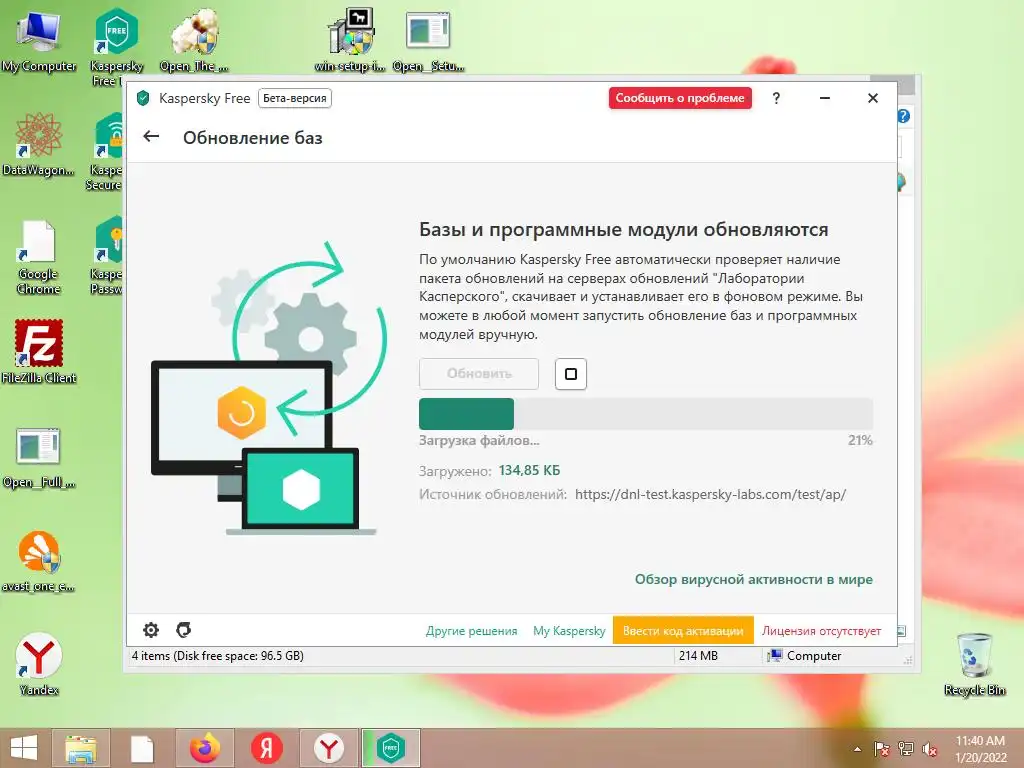Open help with the question mark button
The height and width of the screenshot is (768, 1024).
(x=776, y=98)
